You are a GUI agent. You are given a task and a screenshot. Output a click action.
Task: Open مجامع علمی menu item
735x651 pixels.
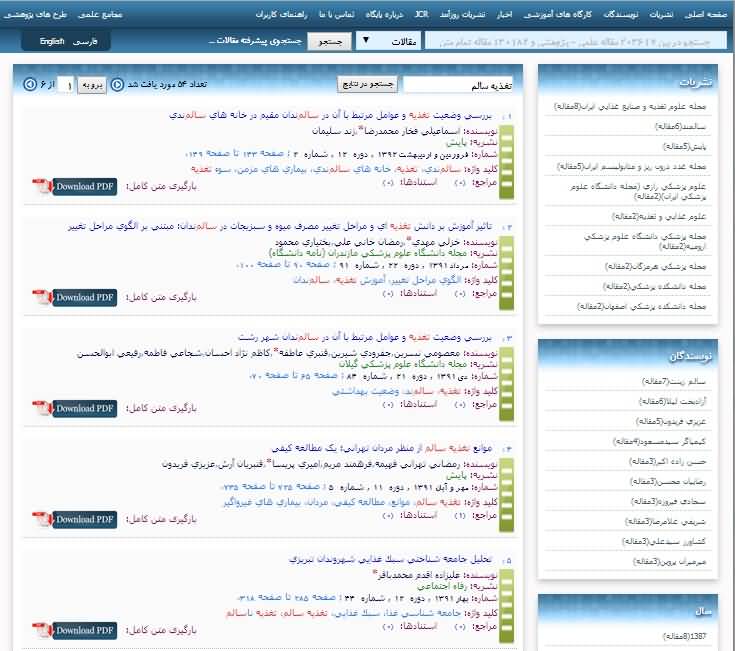pyautogui.click(x=100, y=15)
